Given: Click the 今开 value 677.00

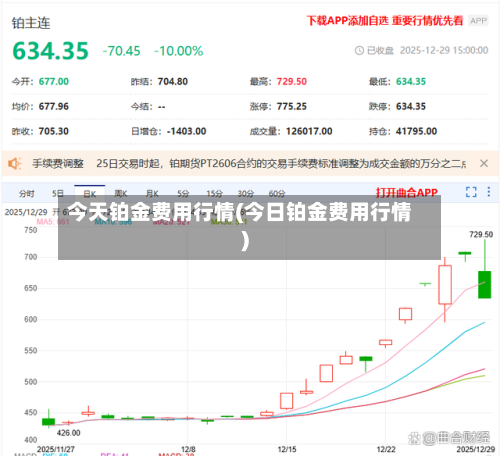Looking at the screenshot, I should point(54,82).
